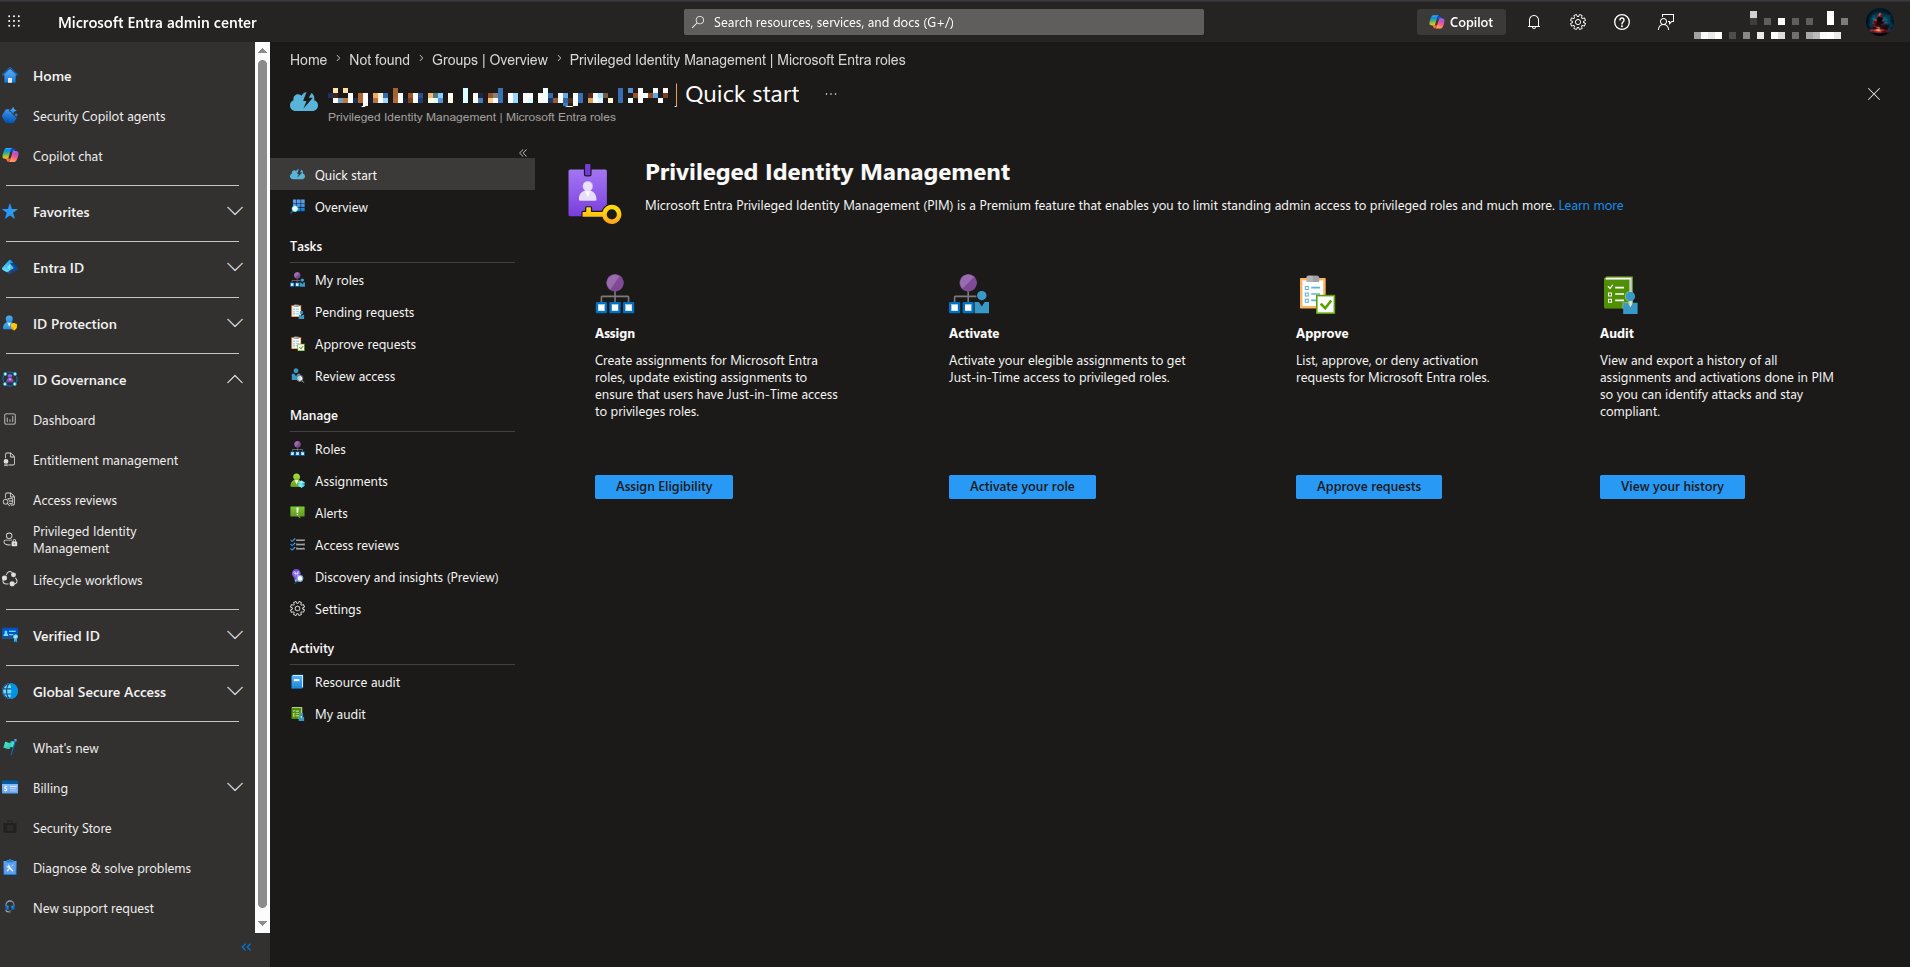Click the My audit icon

(297, 714)
